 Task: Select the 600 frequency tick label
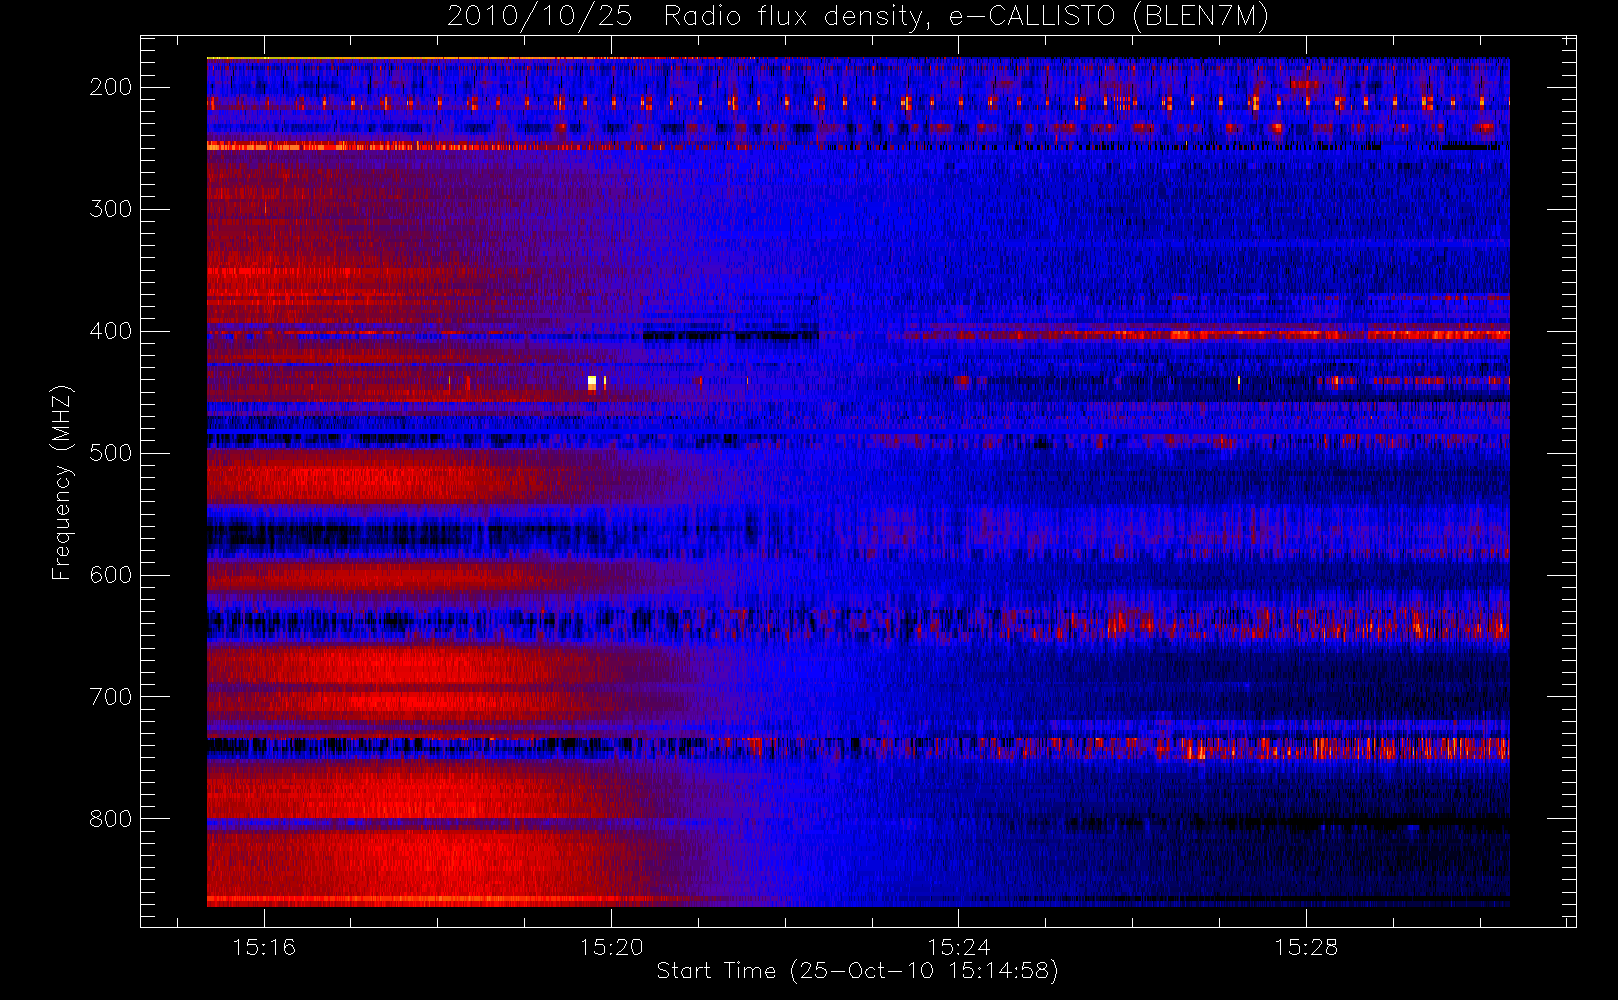[110, 575]
